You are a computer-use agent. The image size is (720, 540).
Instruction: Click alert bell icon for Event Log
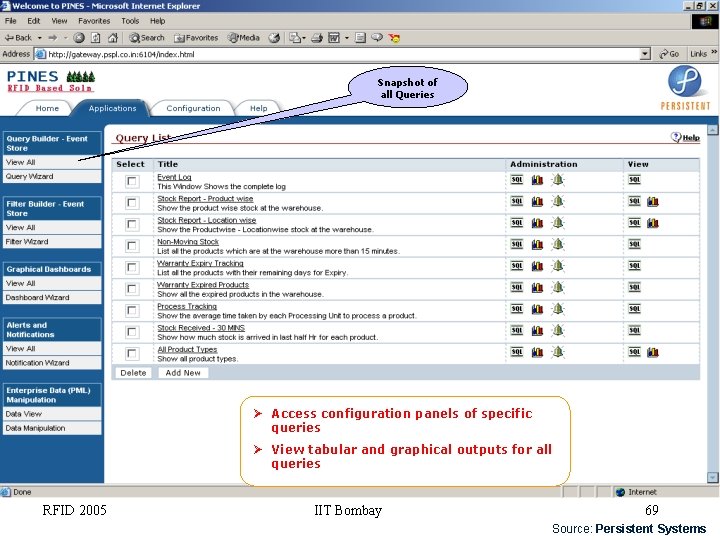click(558, 180)
